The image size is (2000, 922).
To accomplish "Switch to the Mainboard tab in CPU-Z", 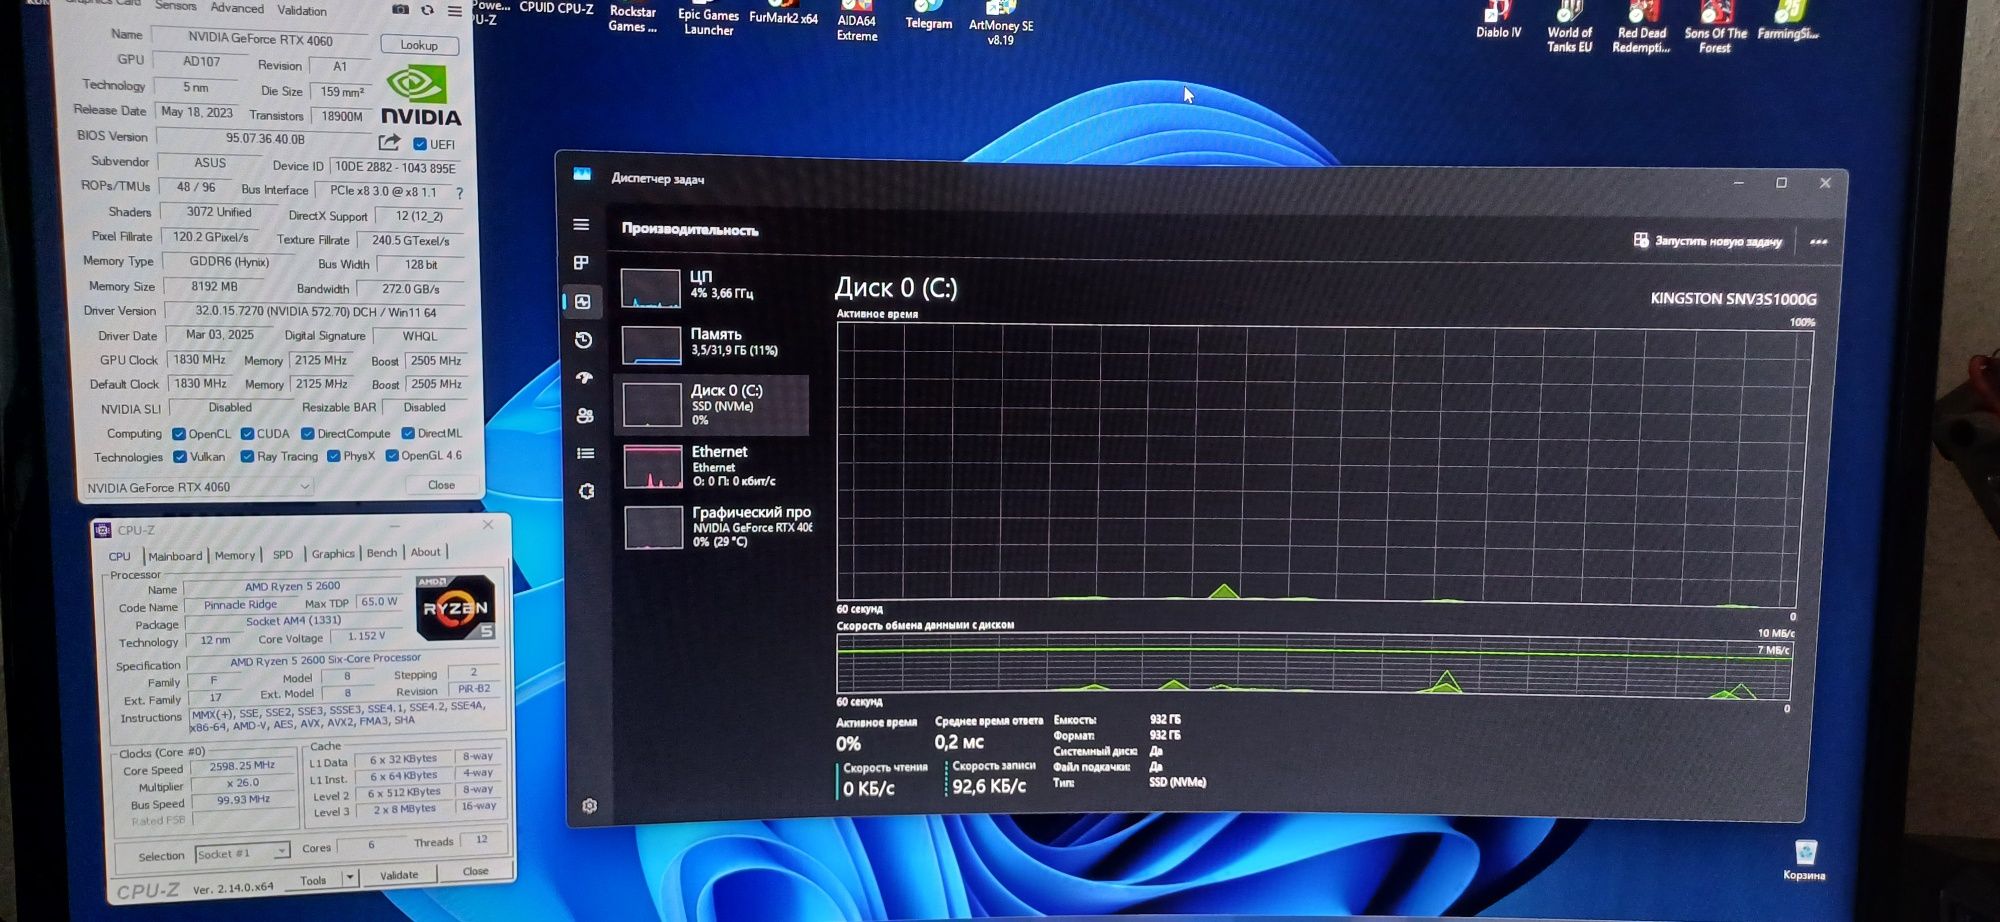I will click(x=175, y=556).
